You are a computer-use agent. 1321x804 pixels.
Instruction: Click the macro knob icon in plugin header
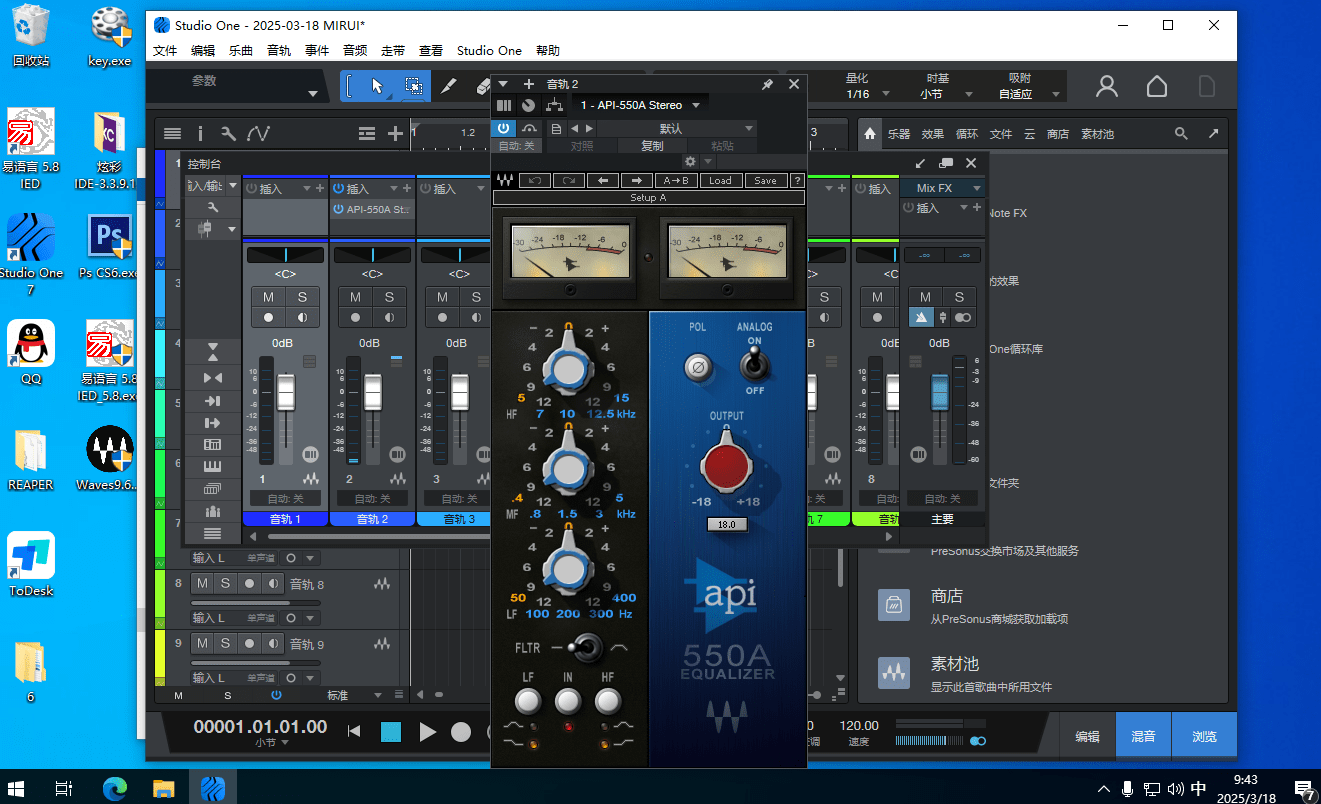528,105
